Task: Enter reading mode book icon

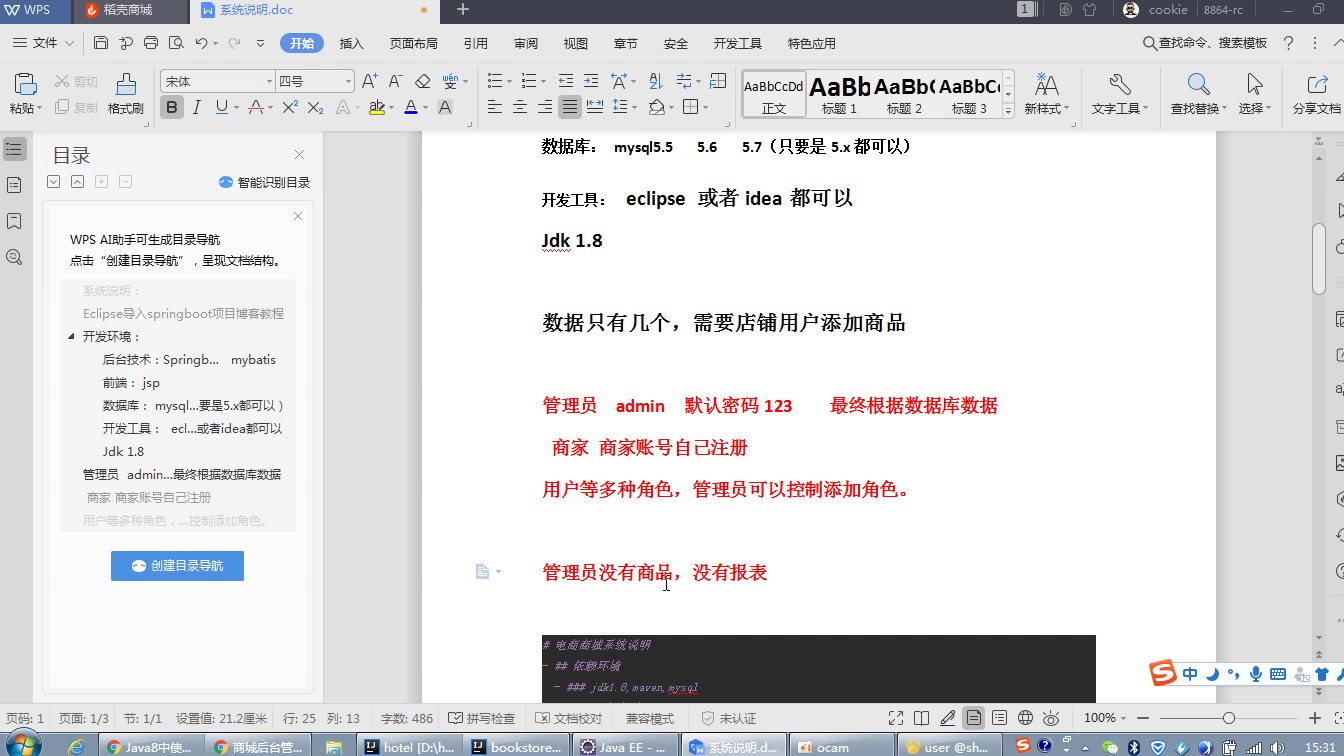Action: (x=922, y=718)
